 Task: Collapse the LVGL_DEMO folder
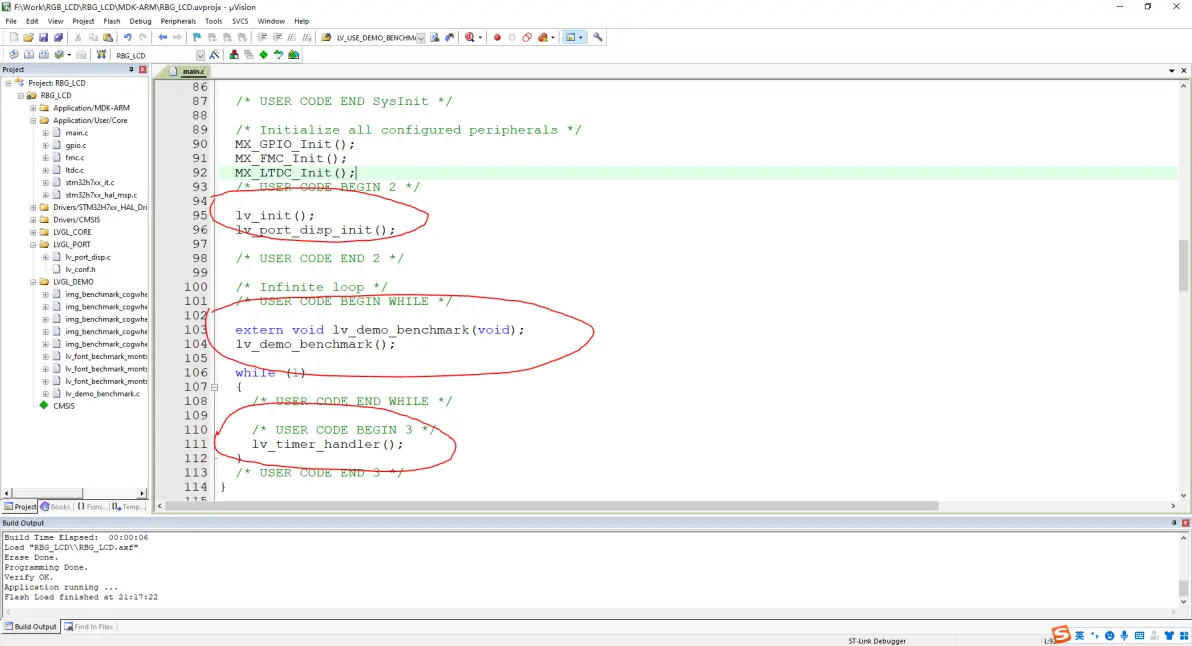[x=33, y=282]
